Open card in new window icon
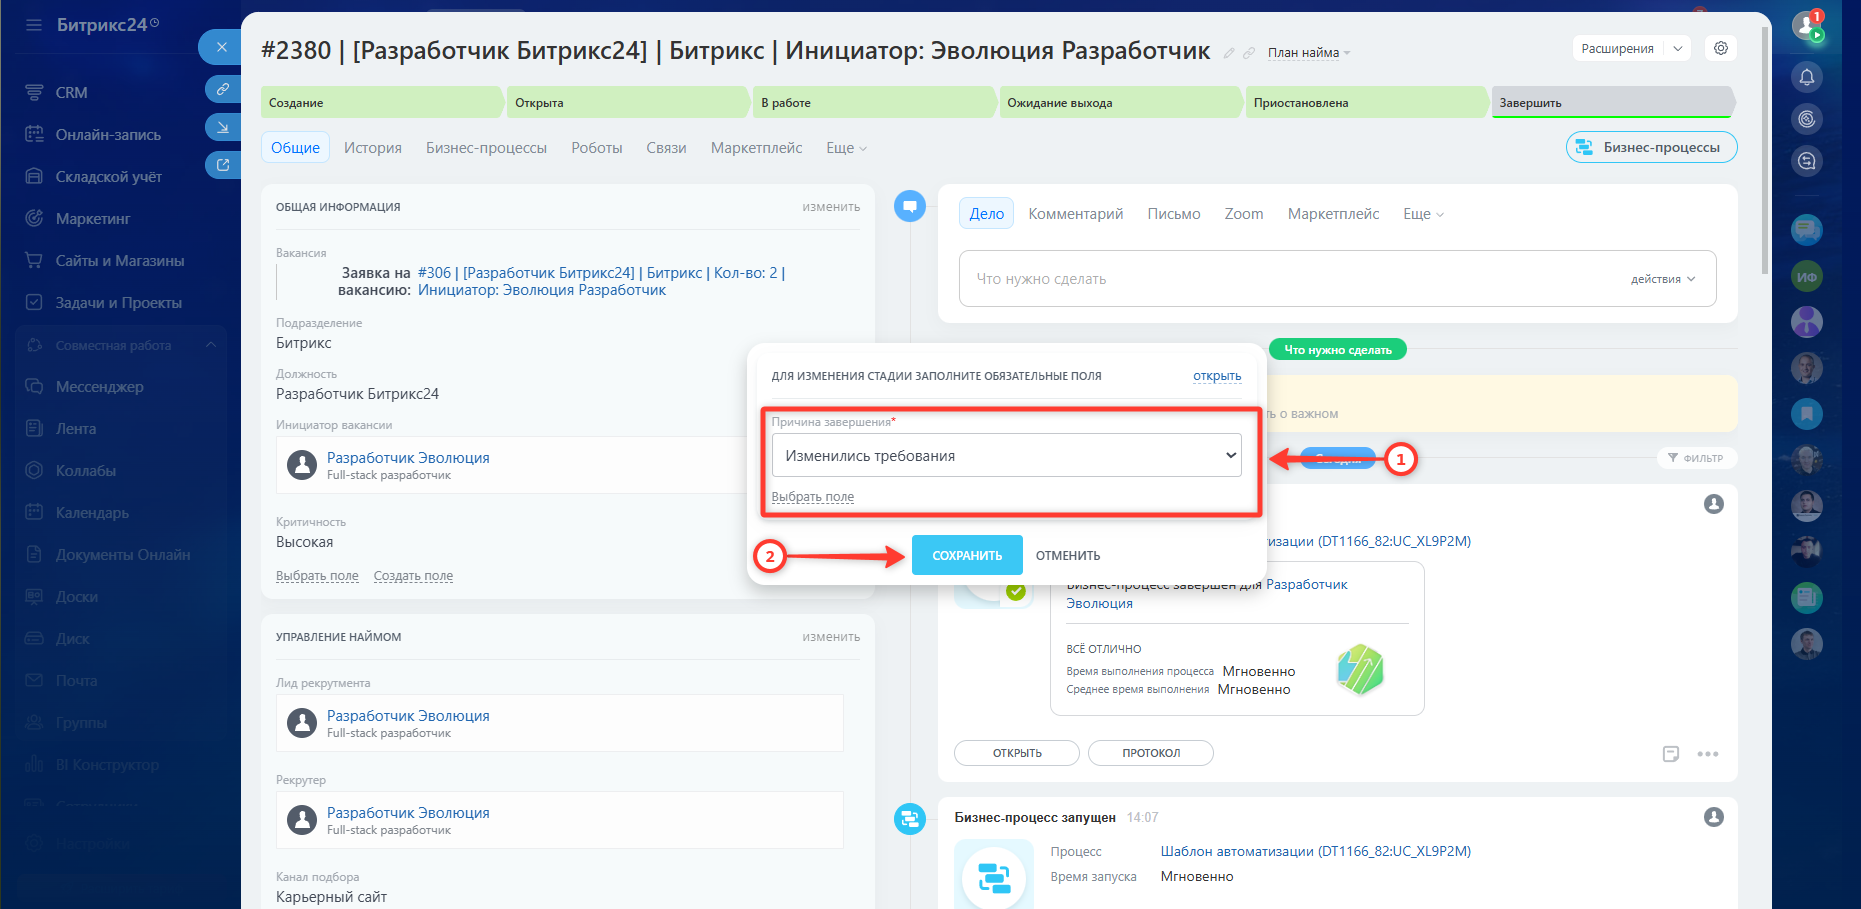The image size is (1861, 909). point(222,165)
